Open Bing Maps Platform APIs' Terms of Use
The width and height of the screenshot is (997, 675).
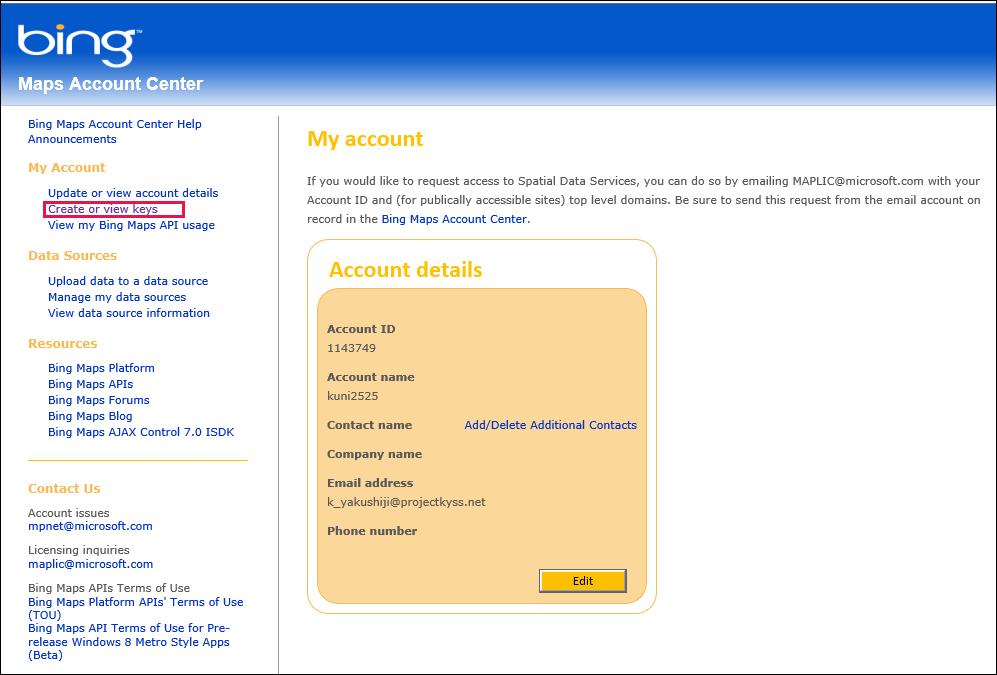click(x=135, y=608)
